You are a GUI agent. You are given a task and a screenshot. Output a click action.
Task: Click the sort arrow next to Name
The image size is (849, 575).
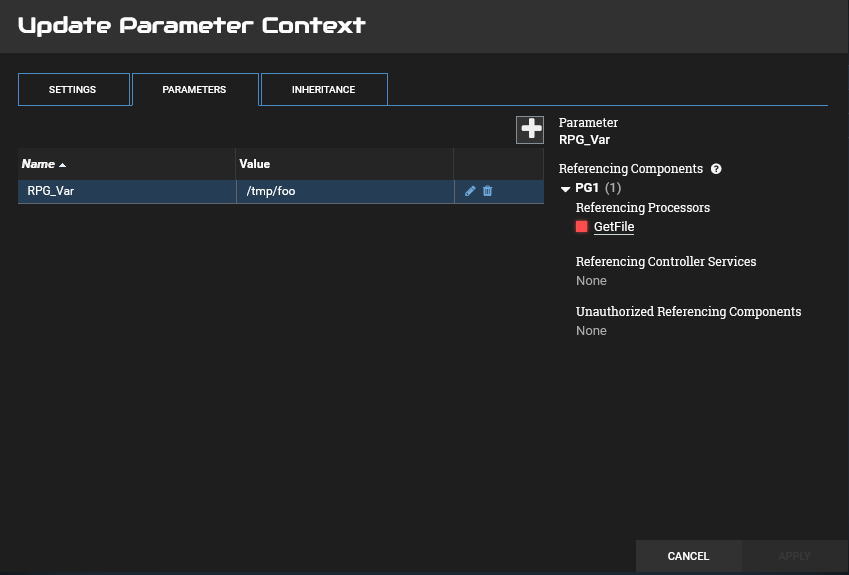point(63,165)
